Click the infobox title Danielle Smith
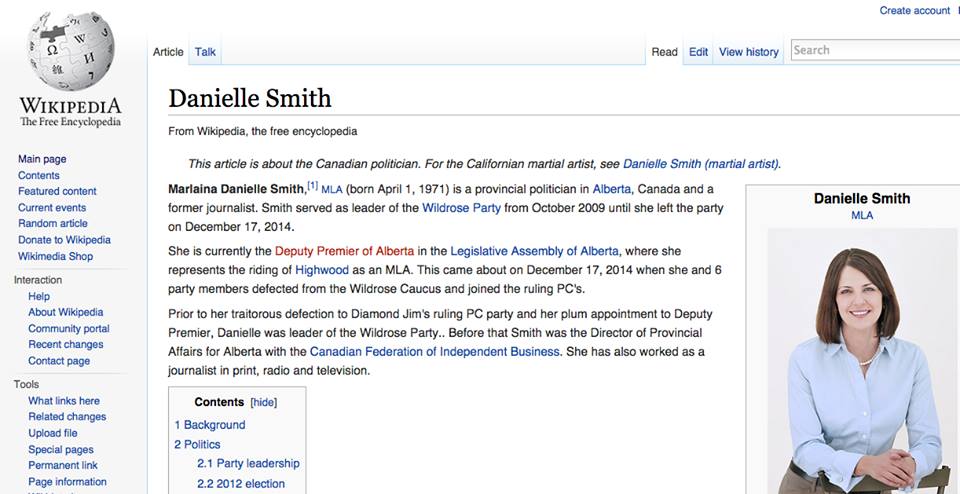The image size is (960, 494). [x=862, y=198]
